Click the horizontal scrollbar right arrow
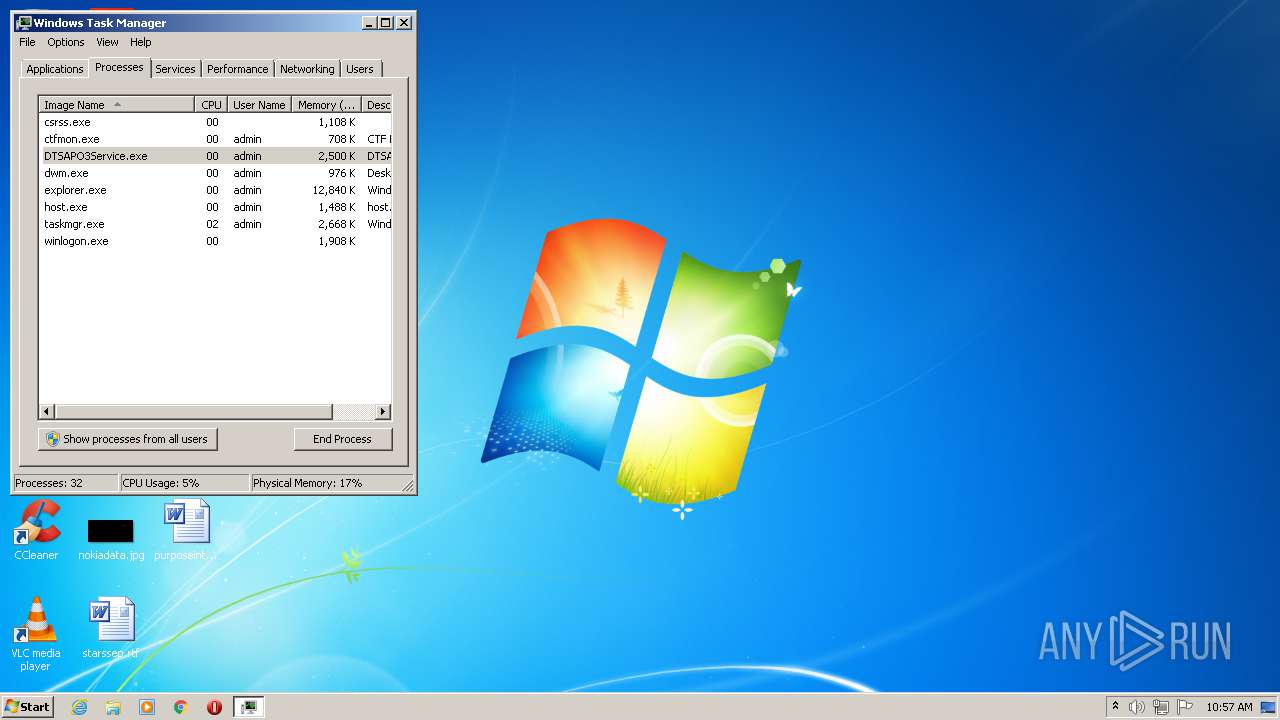The image size is (1280, 720). tap(383, 412)
